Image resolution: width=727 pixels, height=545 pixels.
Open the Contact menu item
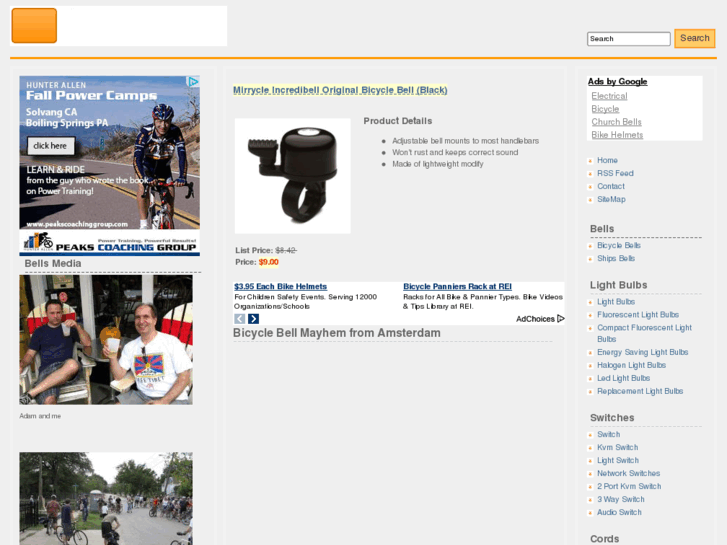(x=611, y=186)
